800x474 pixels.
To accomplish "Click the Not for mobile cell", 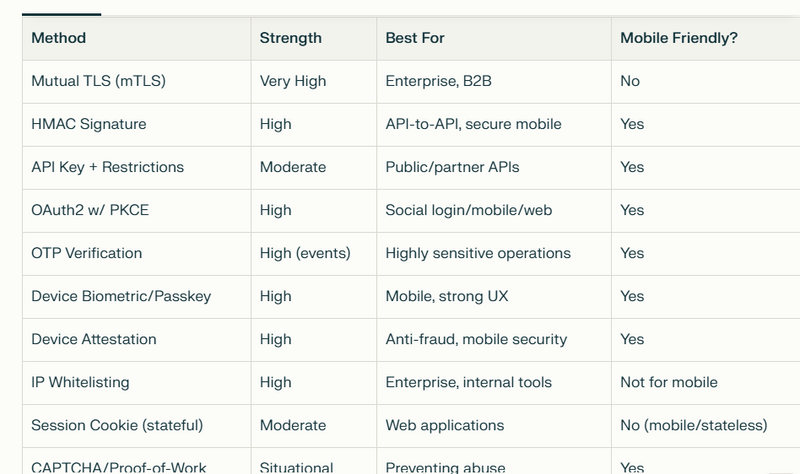I will tap(669, 382).
